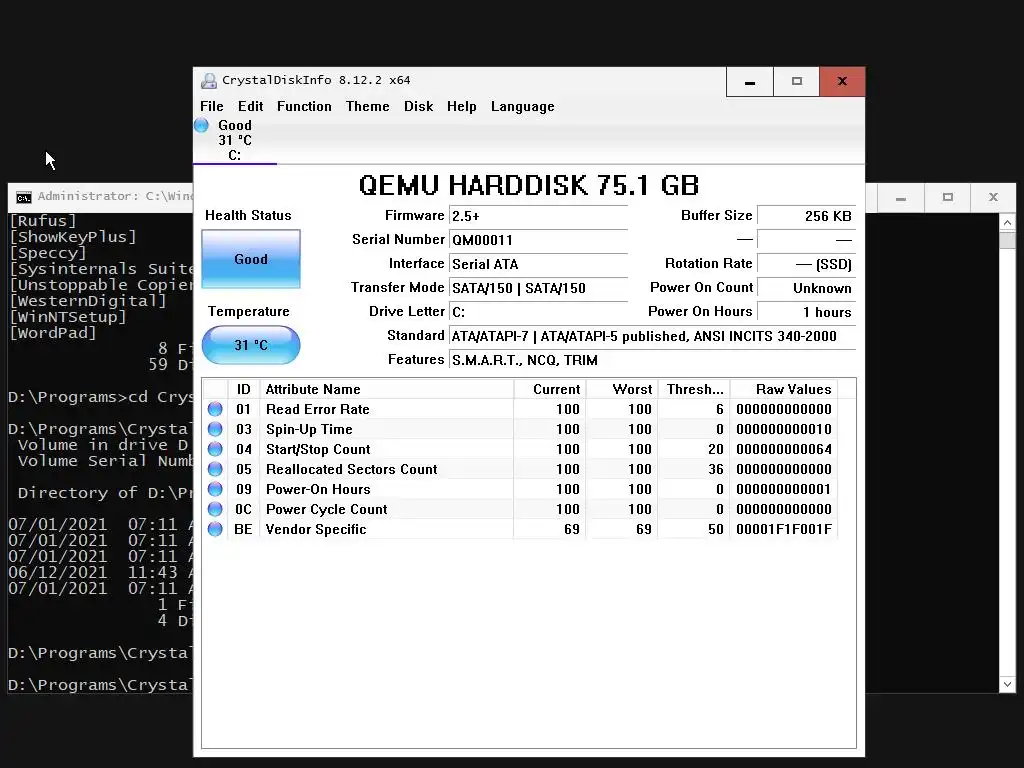This screenshot has height=768, width=1024.
Task: Minimize the command prompt window
Action: tap(901, 198)
